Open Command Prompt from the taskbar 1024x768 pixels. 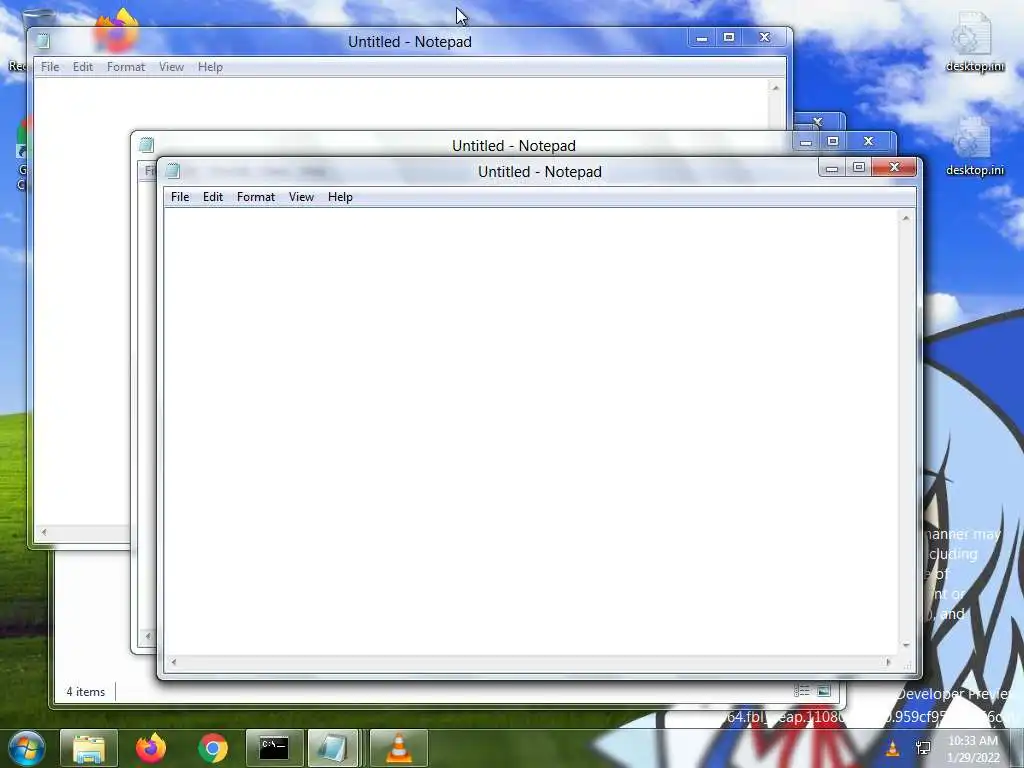pyautogui.click(x=274, y=748)
